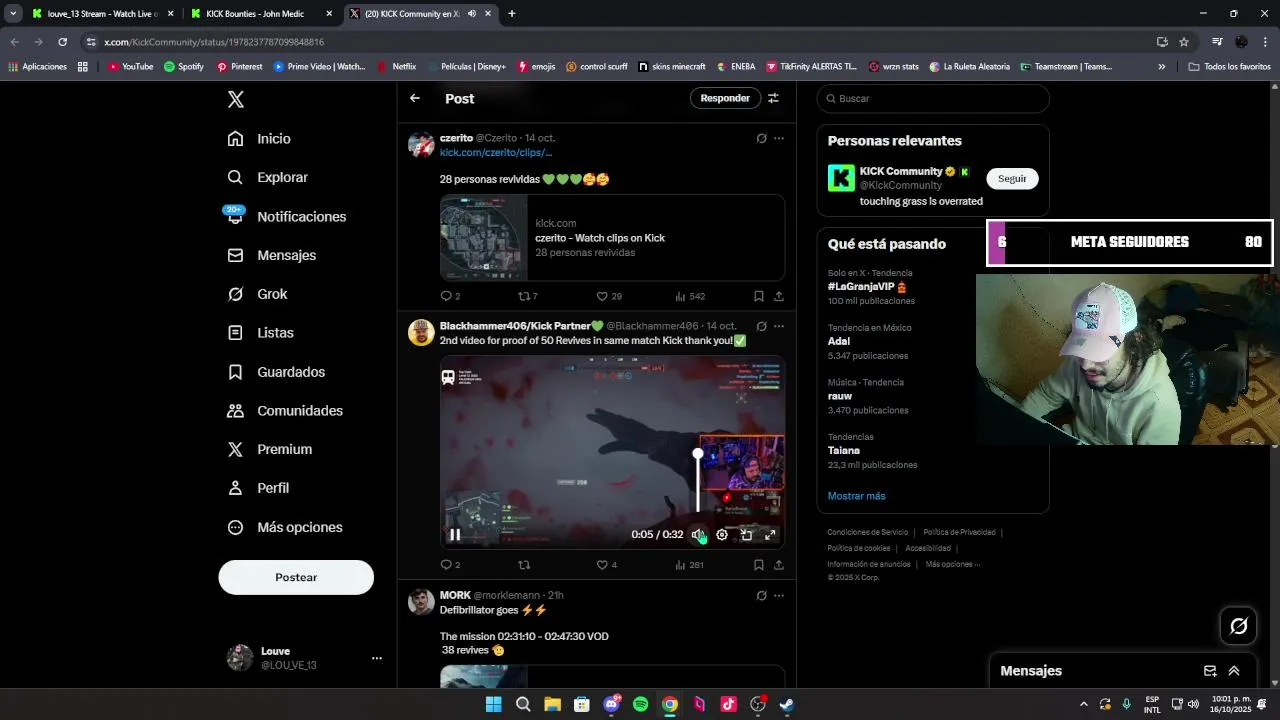The height and width of the screenshot is (720, 1280).
Task: Bookmark Blackhammer406's post
Action: pyautogui.click(x=759, y=565)
